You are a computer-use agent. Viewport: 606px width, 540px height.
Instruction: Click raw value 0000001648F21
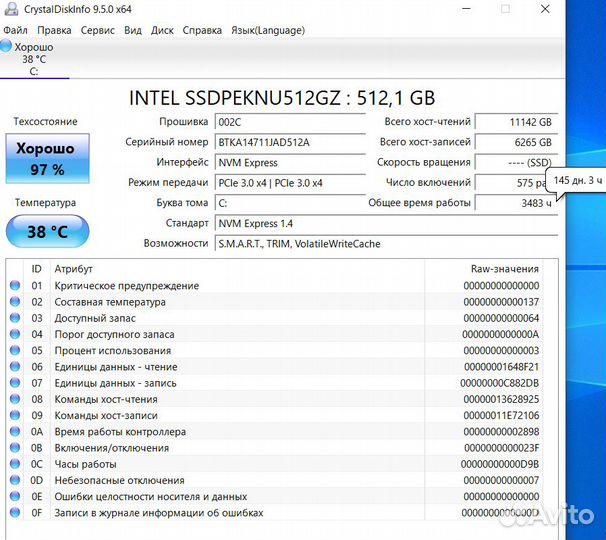coord(501,367)
